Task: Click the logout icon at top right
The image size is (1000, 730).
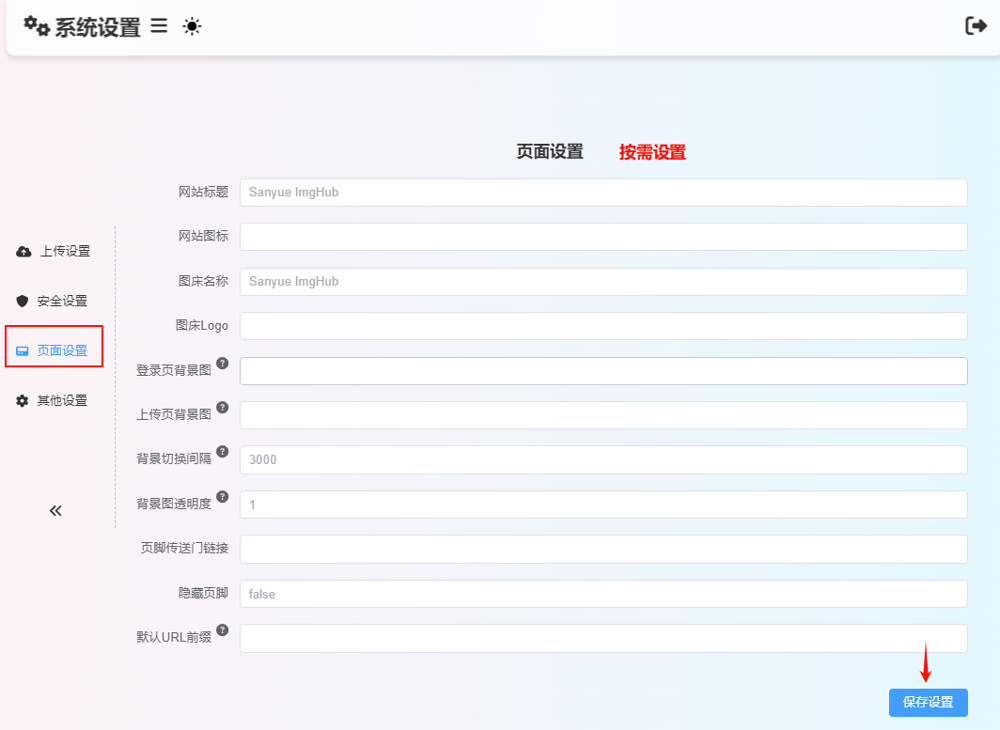Action: click(975, 26)
